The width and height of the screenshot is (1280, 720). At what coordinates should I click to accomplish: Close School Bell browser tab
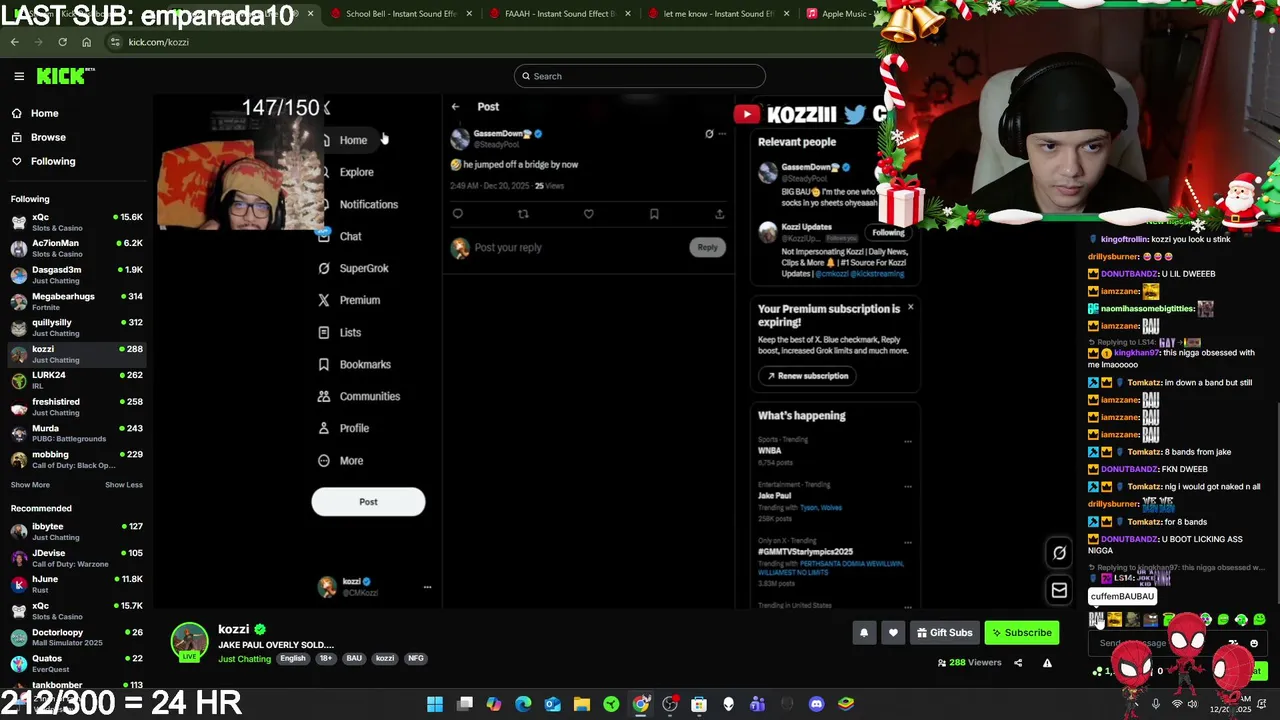[469, 14]
